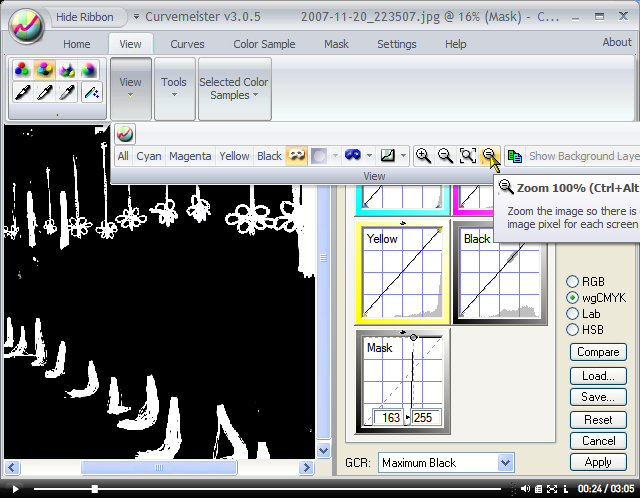This screenshot has width=640, height=498.
Task: Show the Black channel
Action: click(x=269, y=156)
